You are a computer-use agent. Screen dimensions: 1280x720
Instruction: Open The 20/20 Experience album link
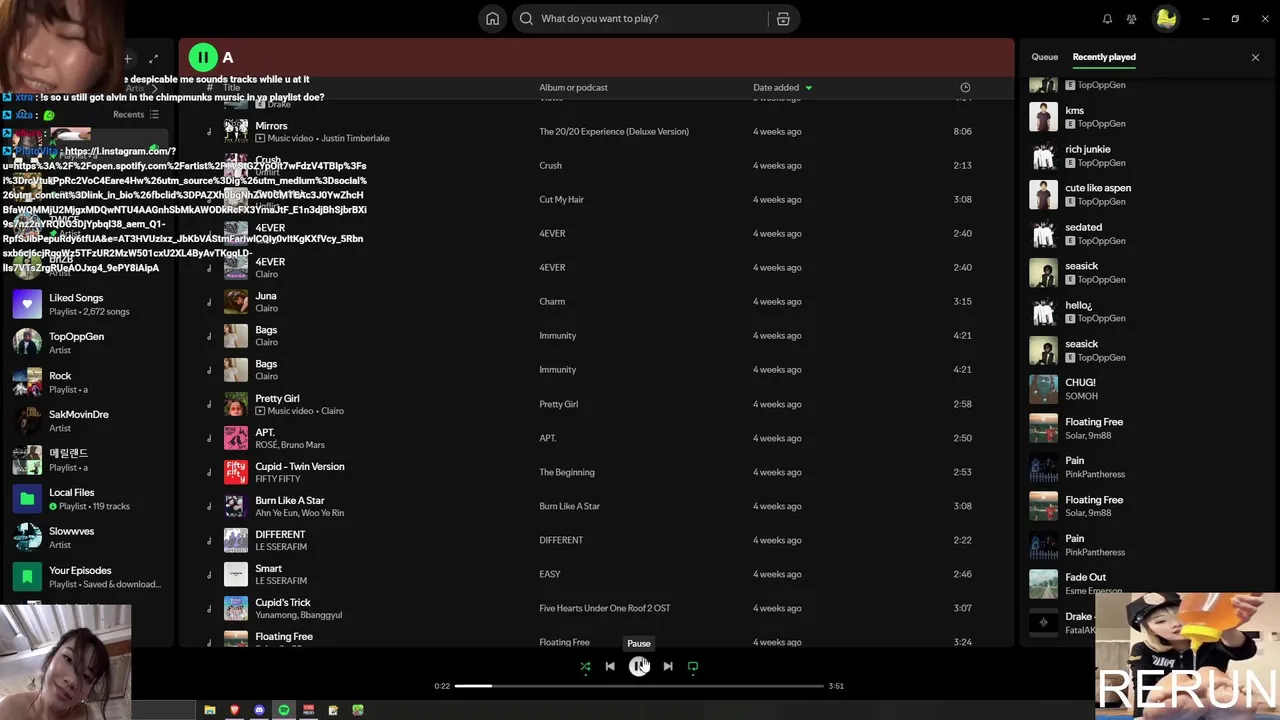click(614, 132)
